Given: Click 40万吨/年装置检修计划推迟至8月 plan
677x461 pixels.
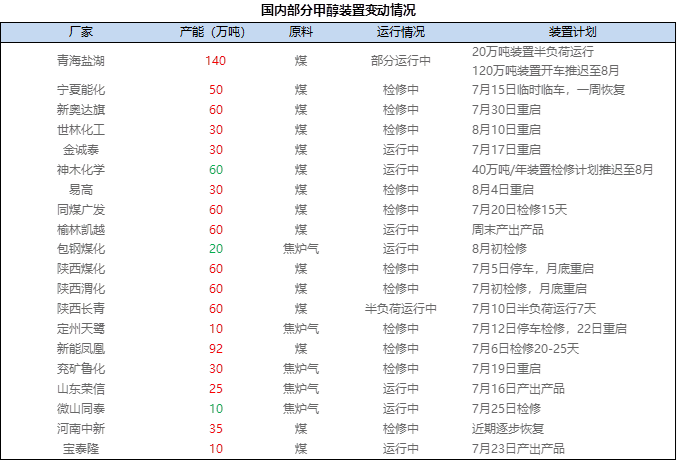Looking at the screenshot, I should point(562,170).
